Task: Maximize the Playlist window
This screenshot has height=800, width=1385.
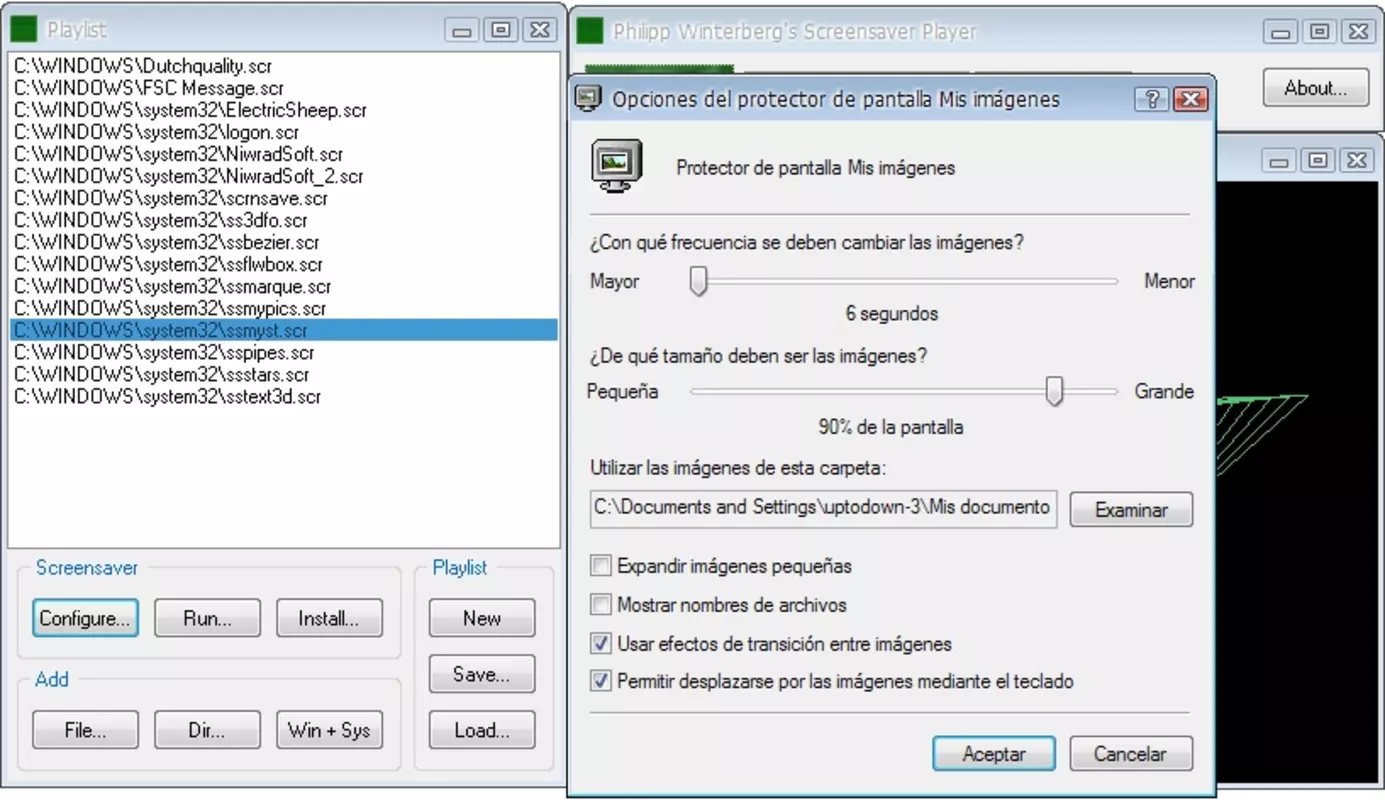Action: click(500, 31)
